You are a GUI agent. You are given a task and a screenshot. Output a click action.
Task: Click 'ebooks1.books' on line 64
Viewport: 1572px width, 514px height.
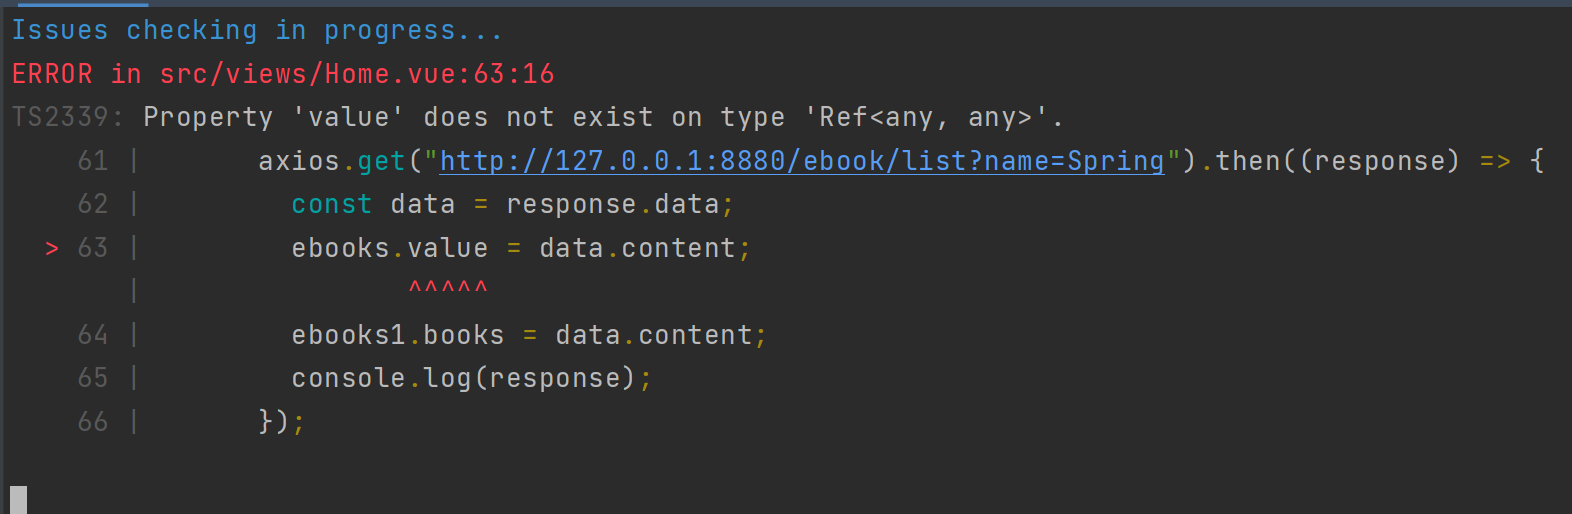(398, 335)
